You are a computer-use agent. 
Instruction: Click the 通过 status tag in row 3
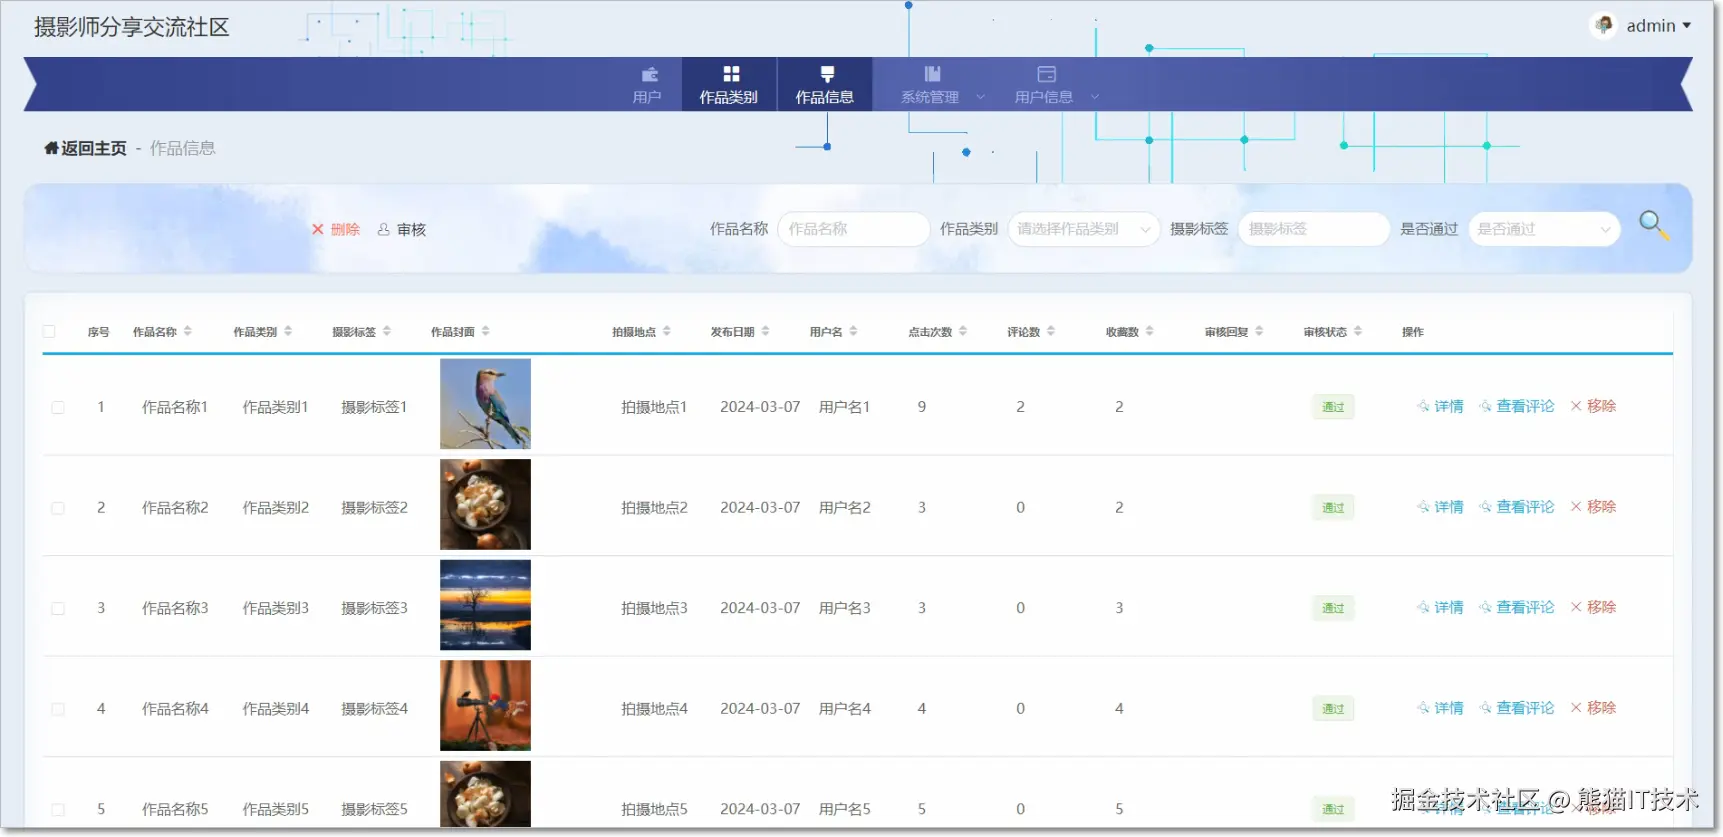pos(1333,608)
